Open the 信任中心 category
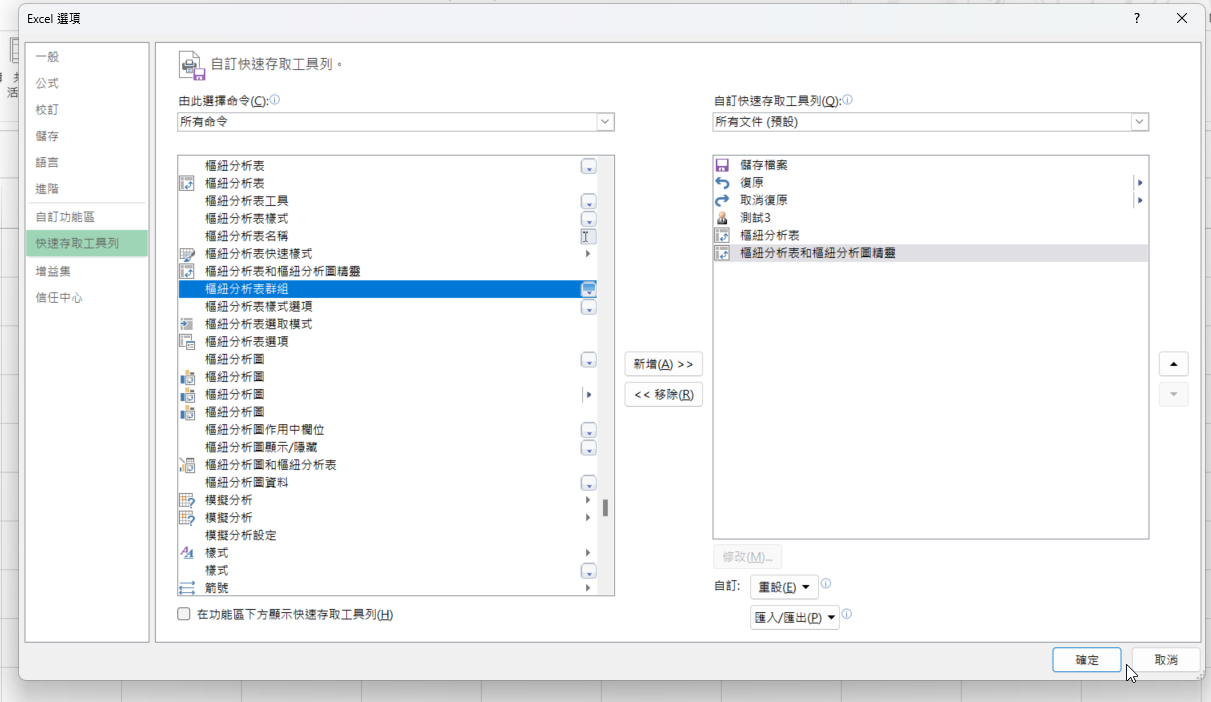The width and height of the screenshot is (1211, 702). pyautogui.click(x=86, y=298)
